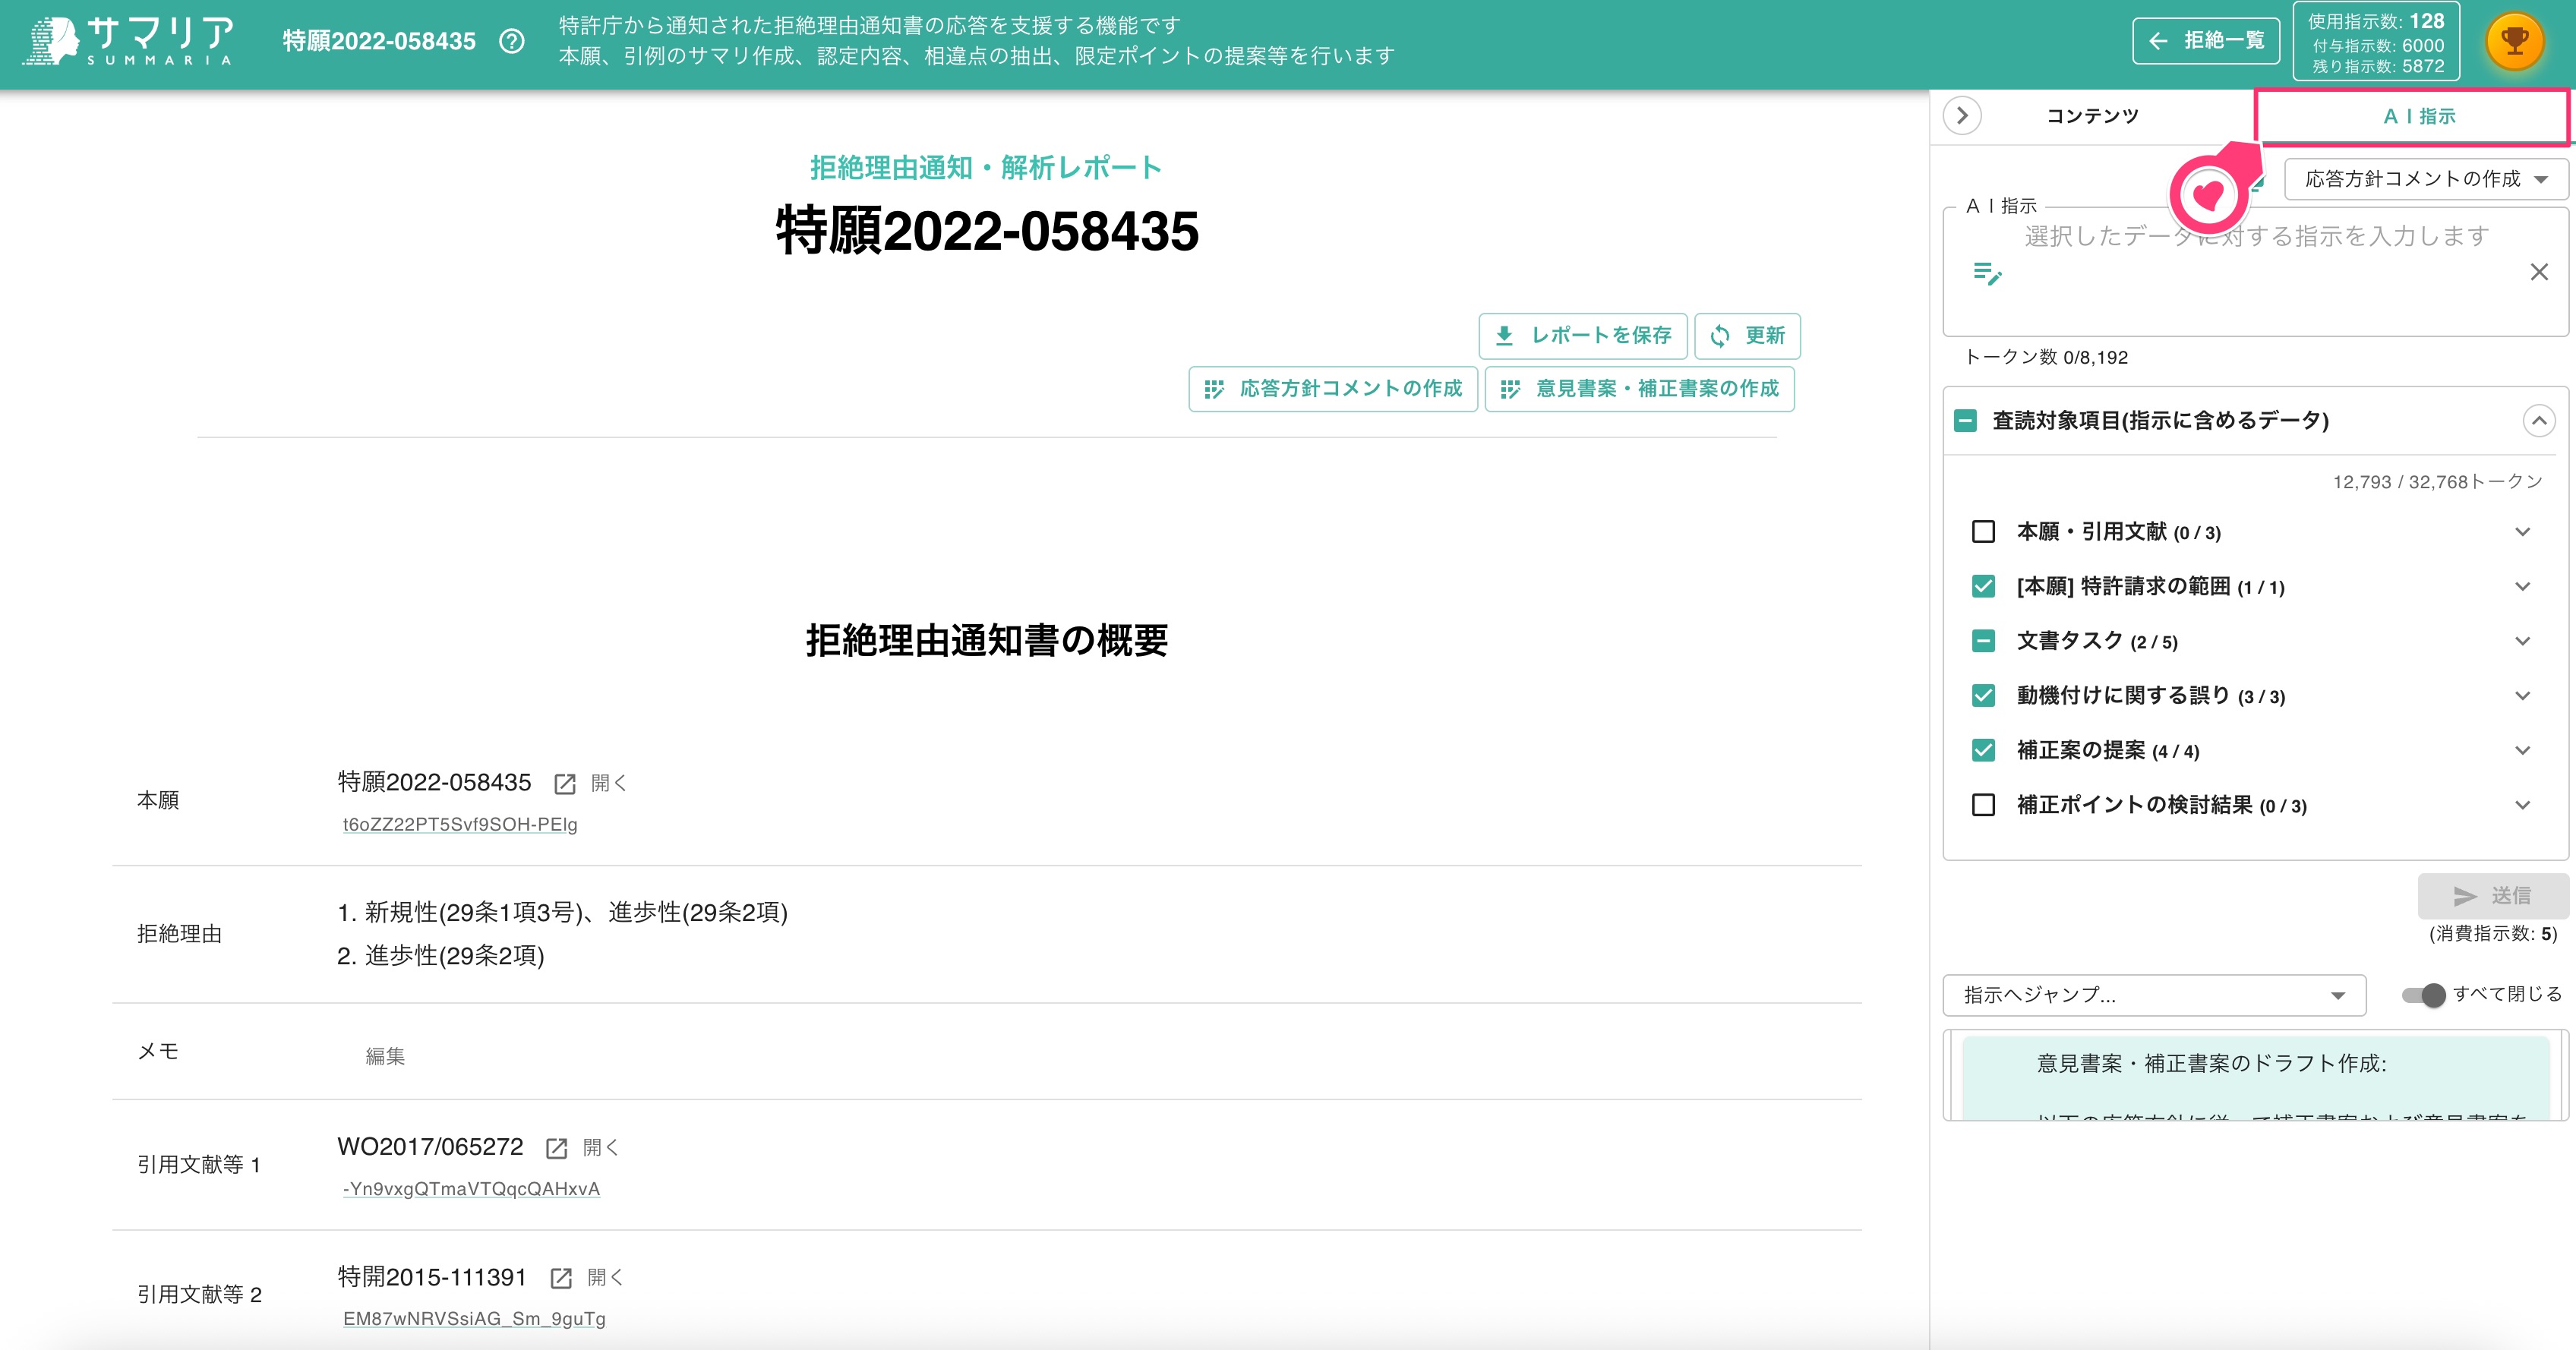
Task: Click token count 12,793 / 32,768トークン
Action: coord(2437,483)
